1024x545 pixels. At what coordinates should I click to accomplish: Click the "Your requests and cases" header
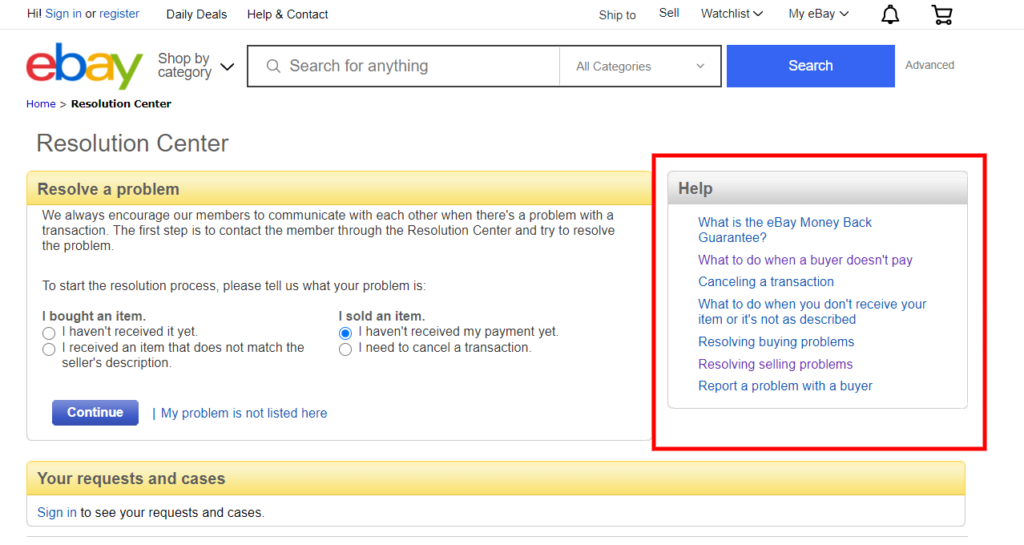coord(496,478)
